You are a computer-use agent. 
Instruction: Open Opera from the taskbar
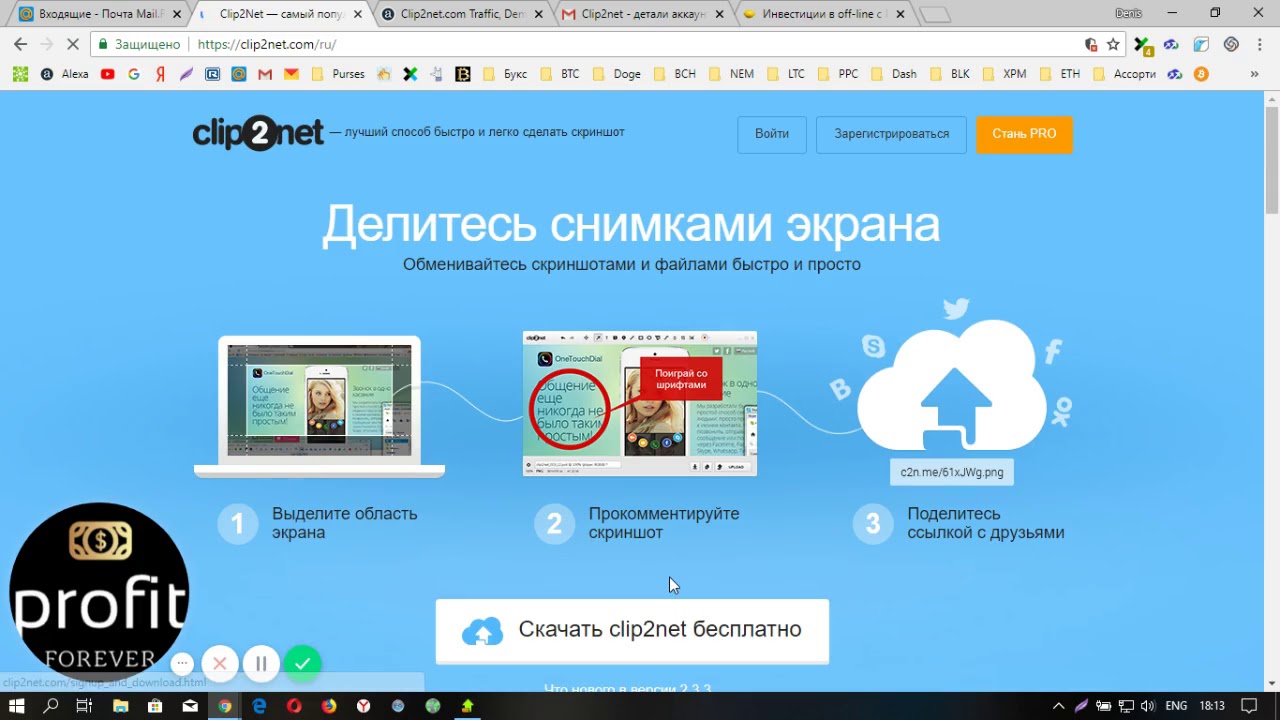point(294,706)
